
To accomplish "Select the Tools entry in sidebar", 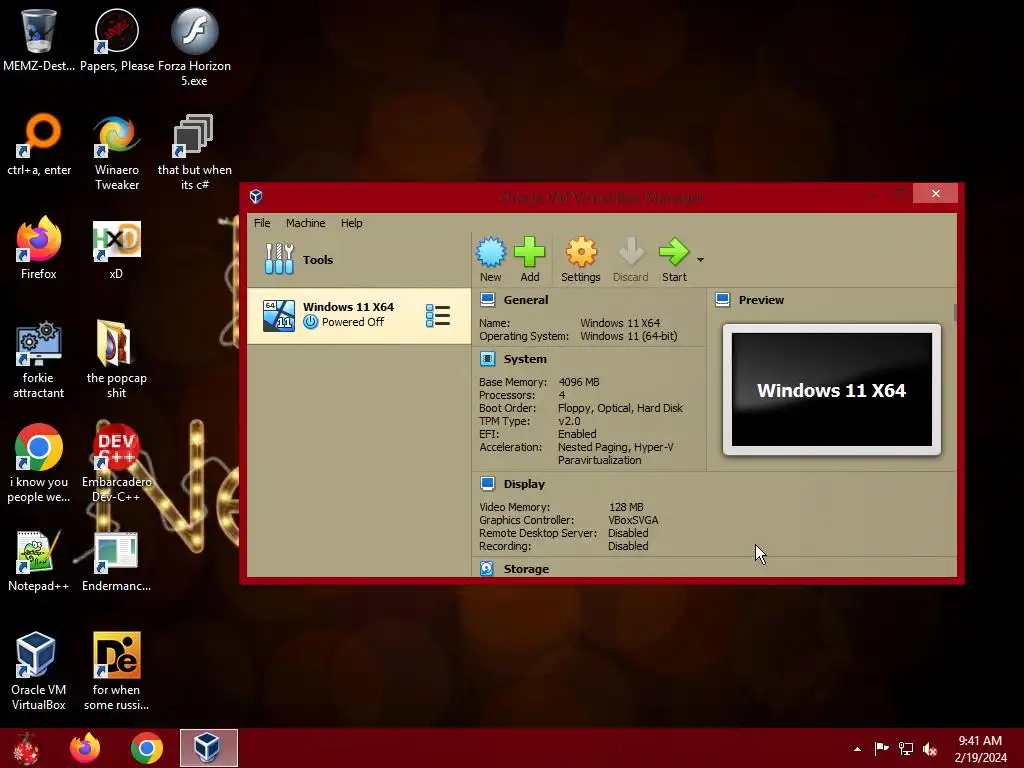I will click(359, 259).
